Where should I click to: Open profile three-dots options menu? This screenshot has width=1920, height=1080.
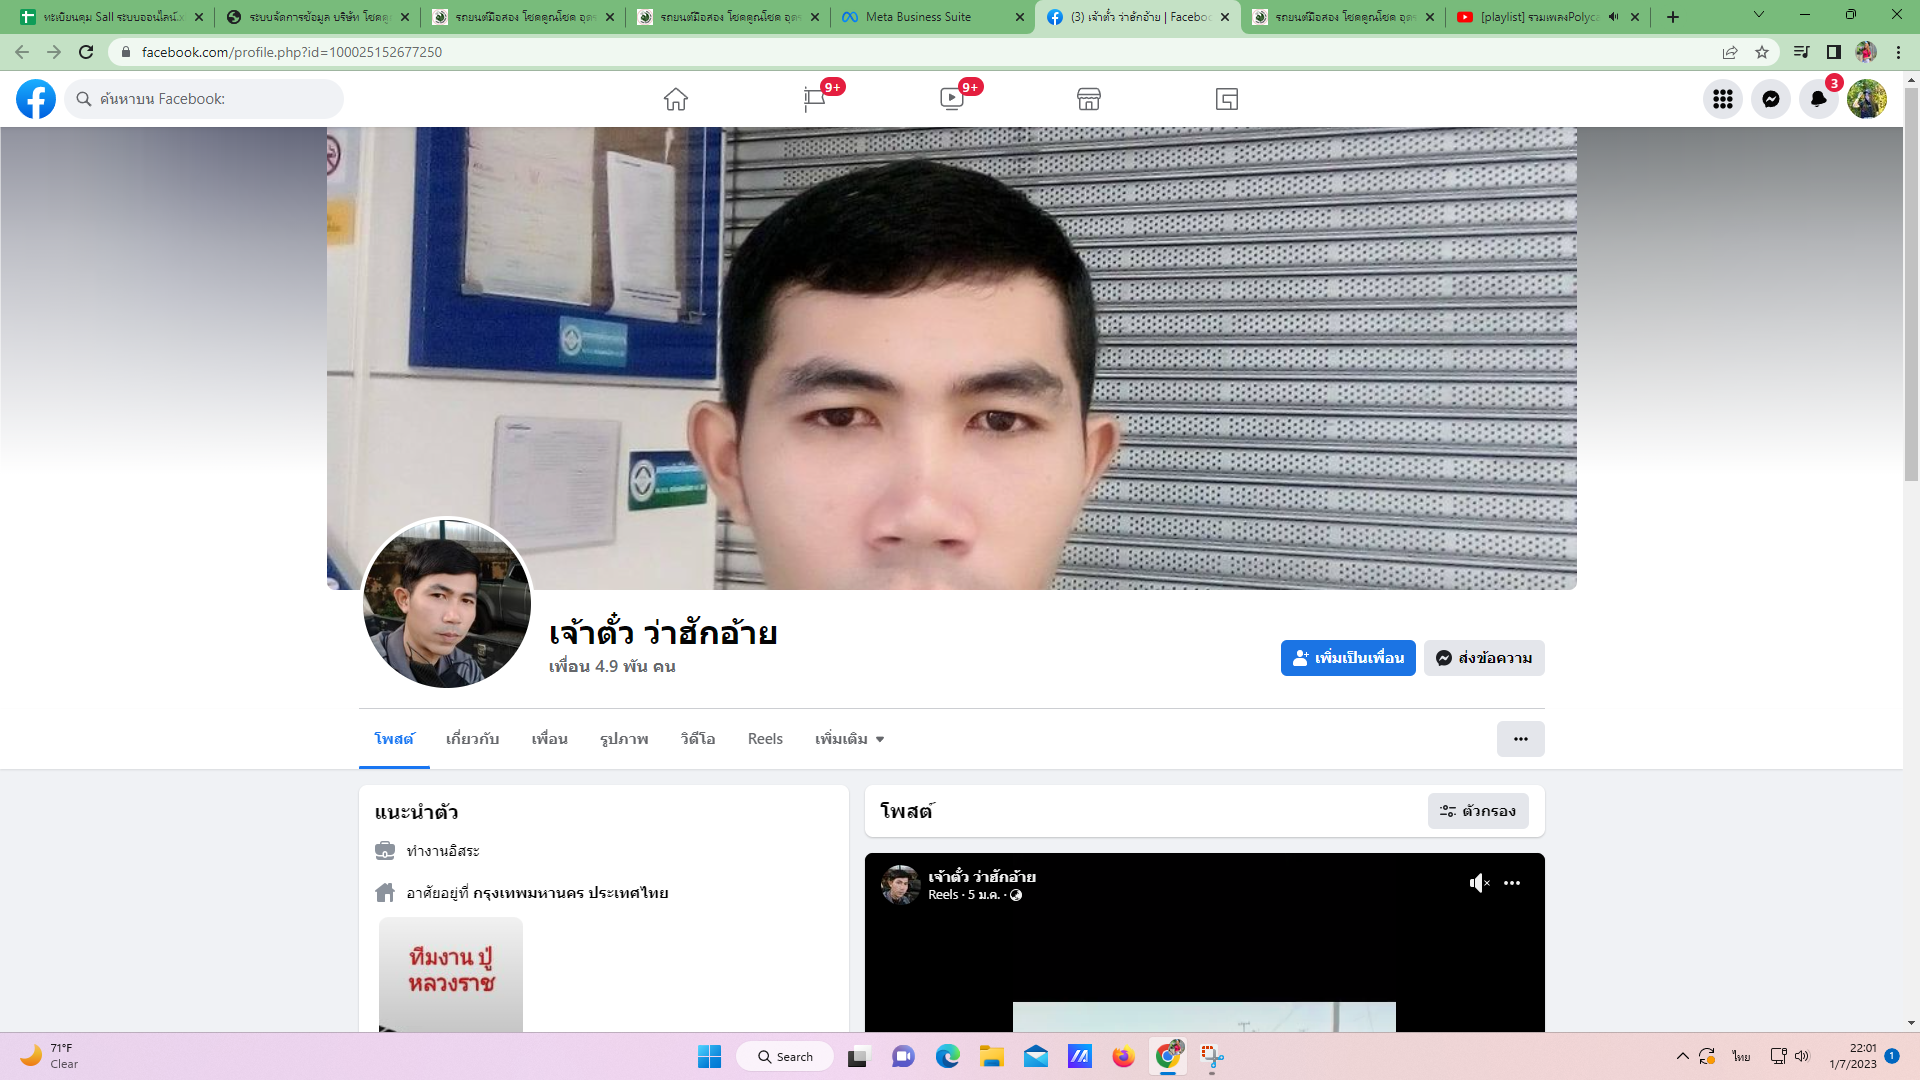click(1520, 739)
